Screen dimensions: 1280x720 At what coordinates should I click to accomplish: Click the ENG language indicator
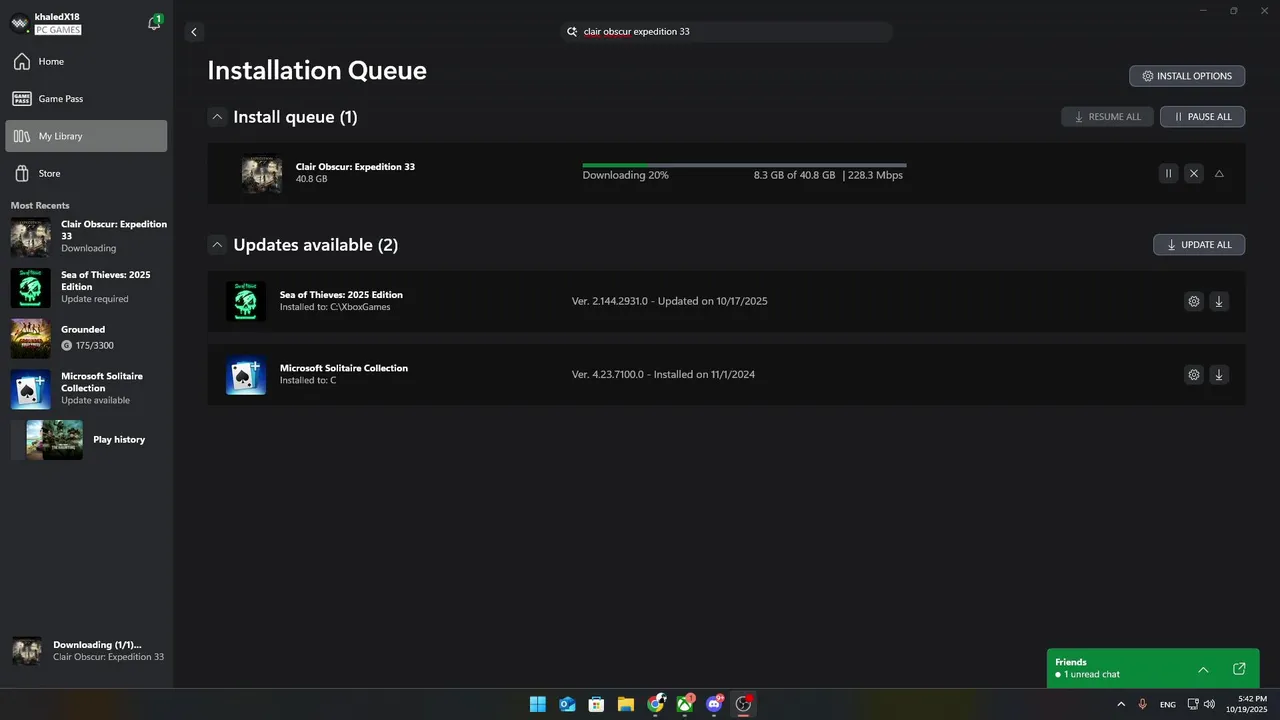point(1168,705)
